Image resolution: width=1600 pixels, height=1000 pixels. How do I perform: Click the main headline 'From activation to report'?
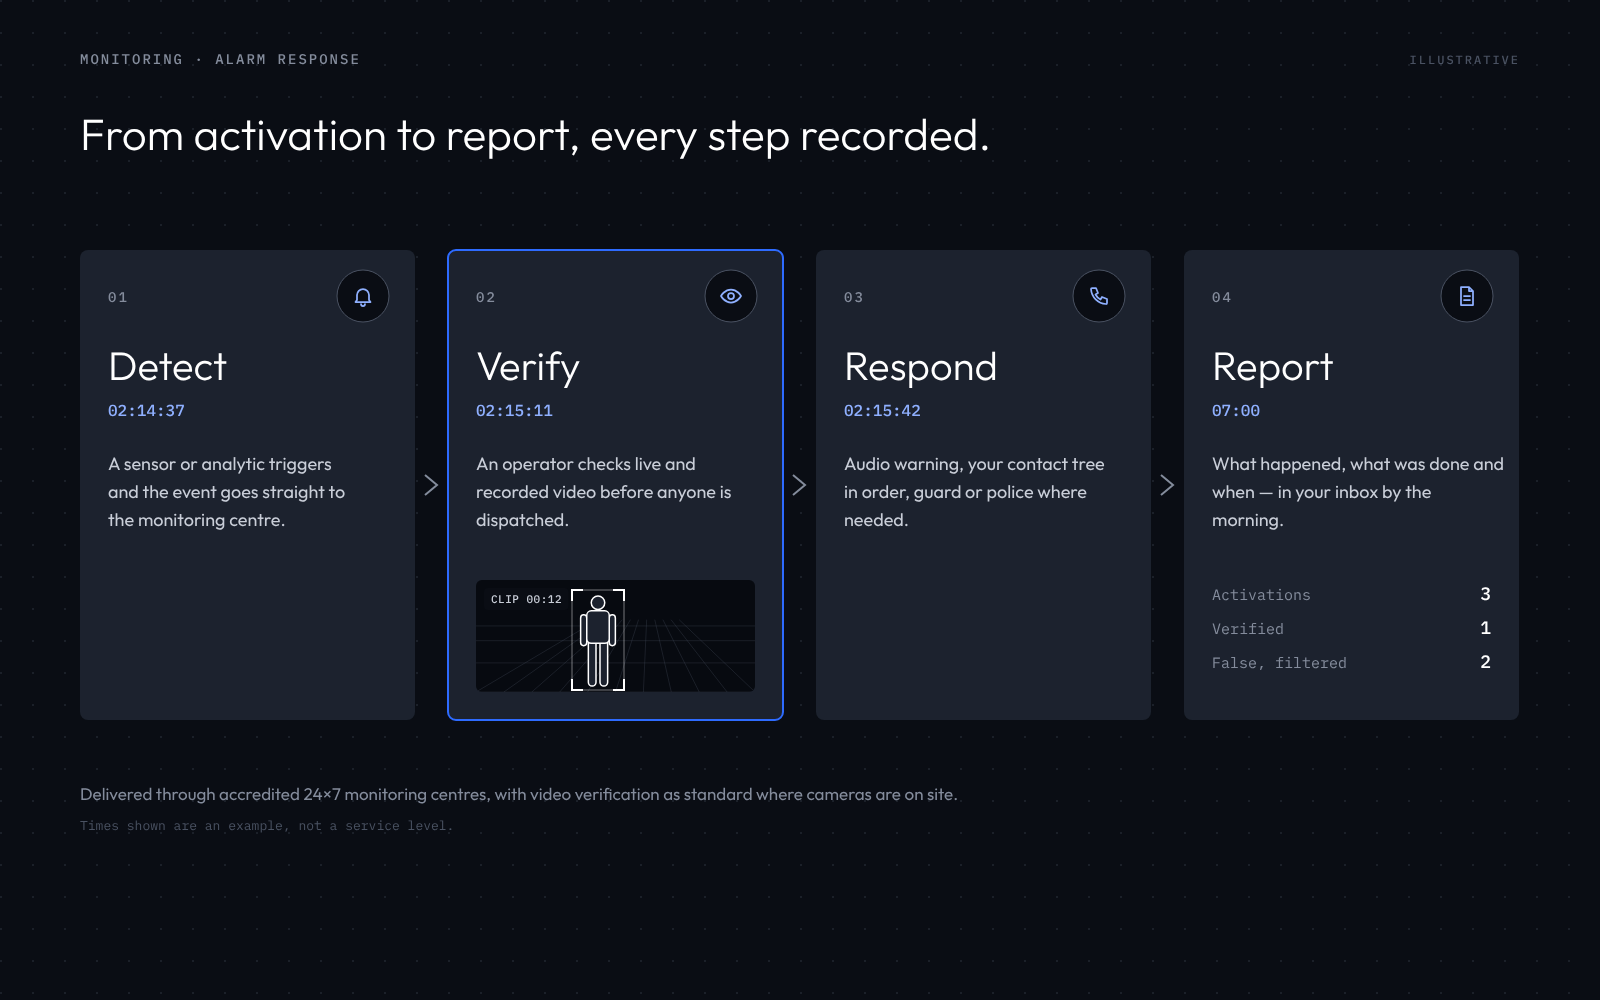[x=535, y=137]
